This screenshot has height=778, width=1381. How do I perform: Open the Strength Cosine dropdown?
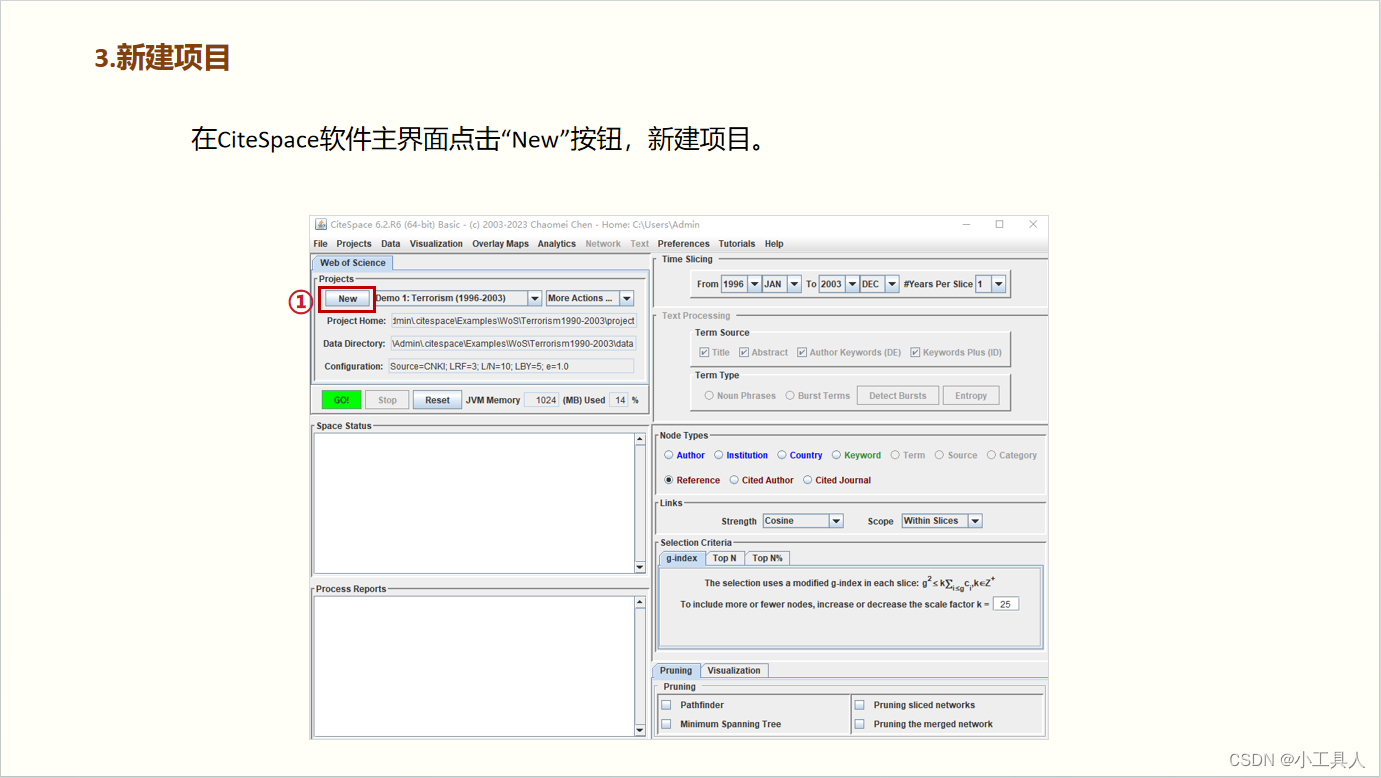click(x=836, y=521)
